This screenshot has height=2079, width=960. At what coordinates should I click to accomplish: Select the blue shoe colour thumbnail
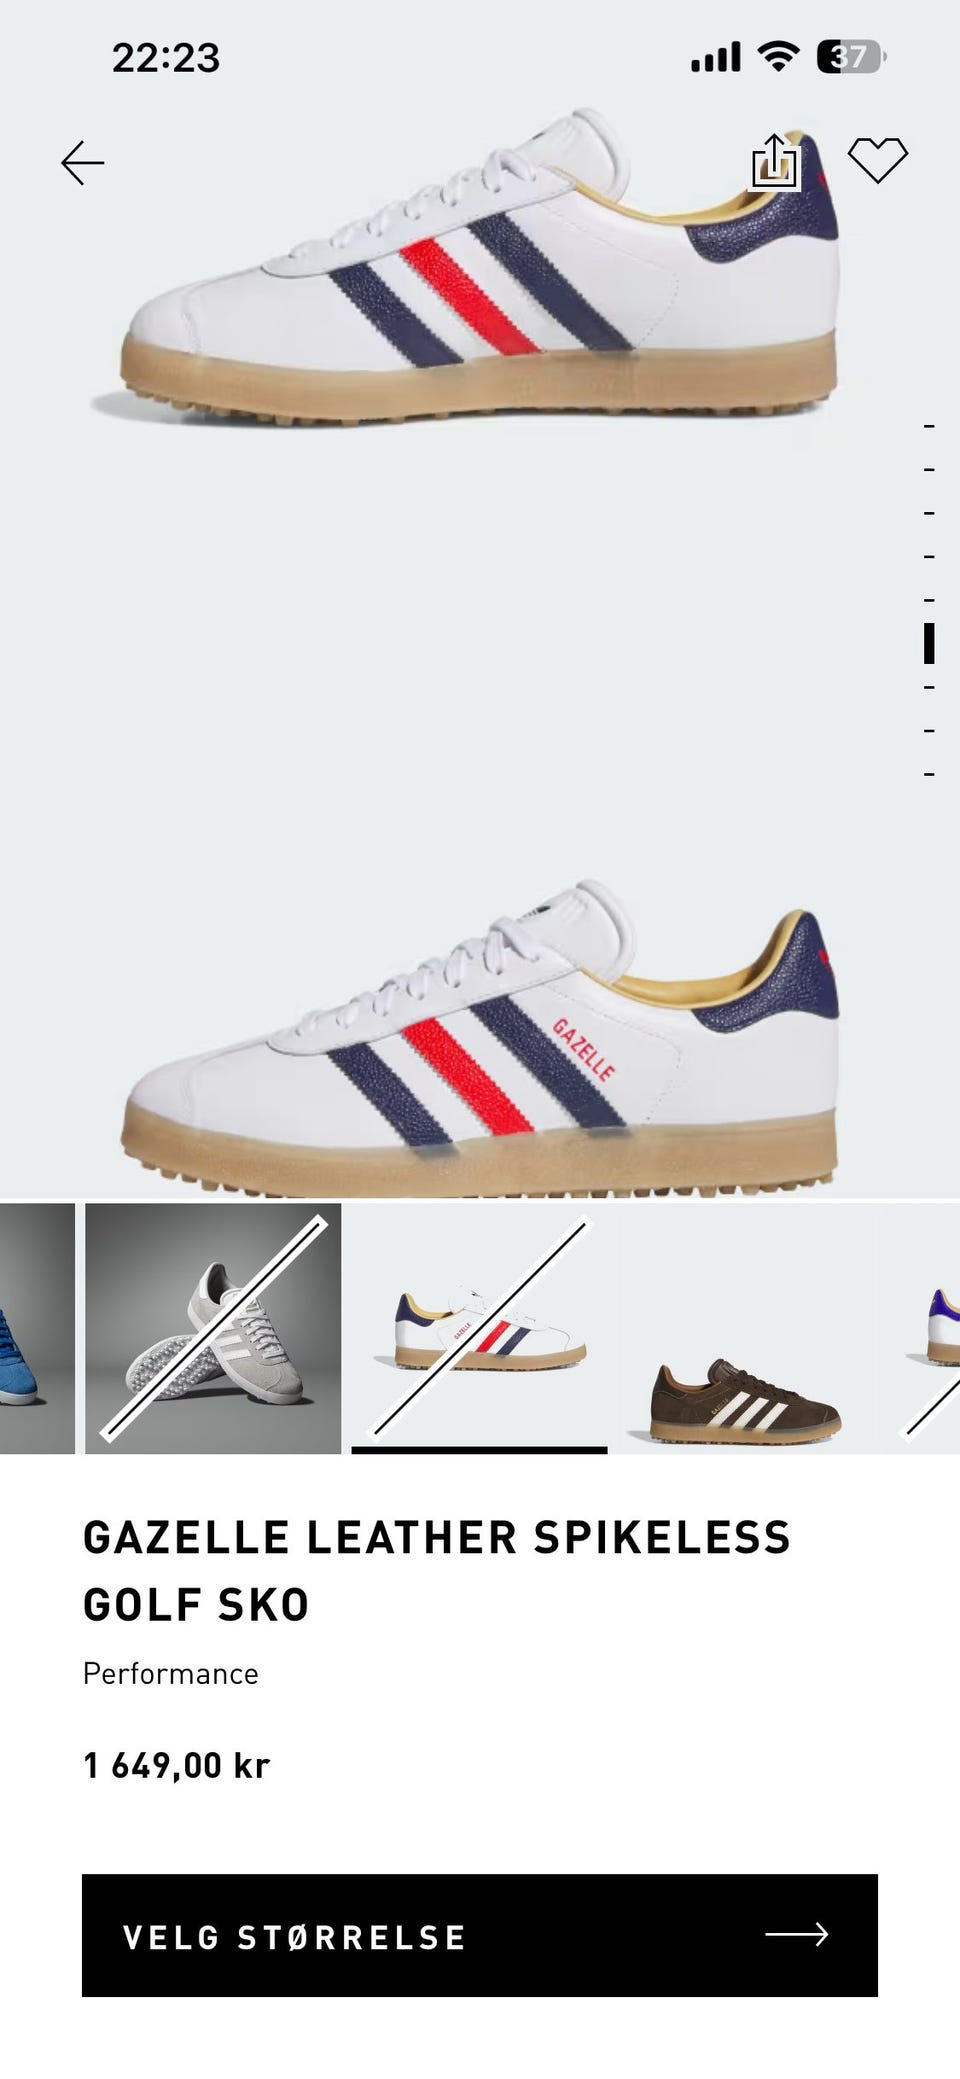coord(37,1329)
